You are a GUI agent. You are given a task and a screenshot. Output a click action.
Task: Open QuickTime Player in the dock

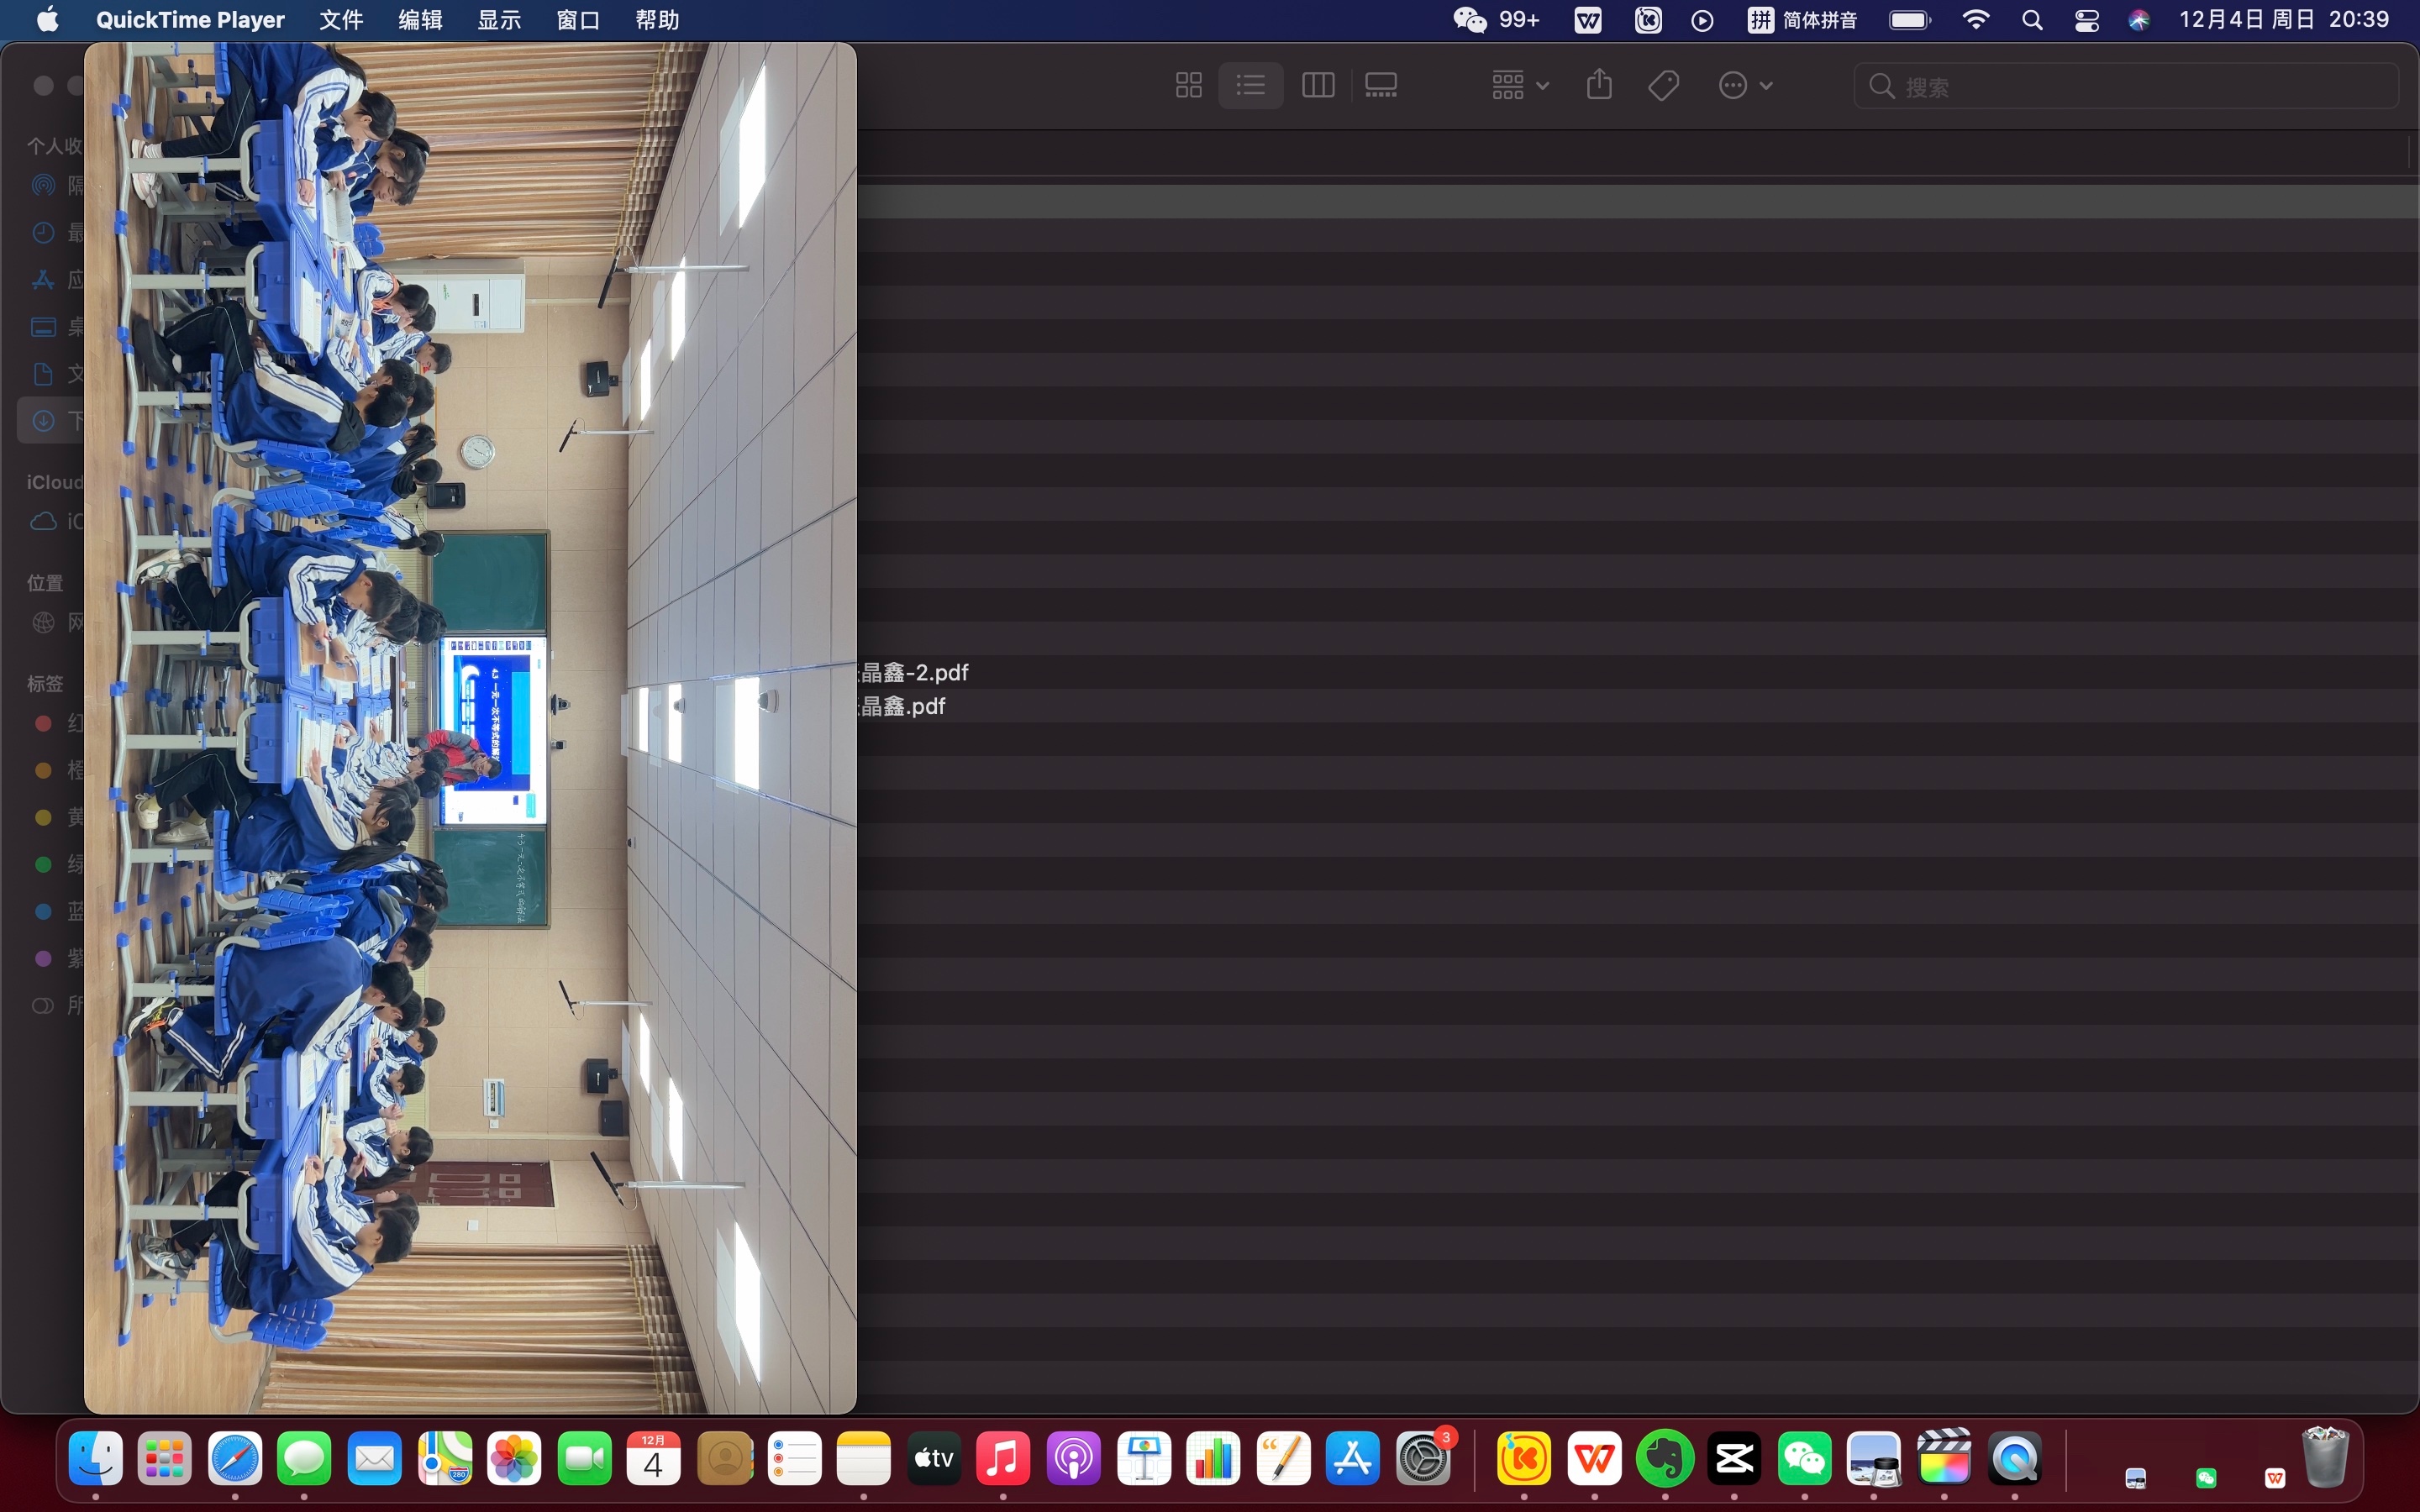click(x=2014, y=1460)
